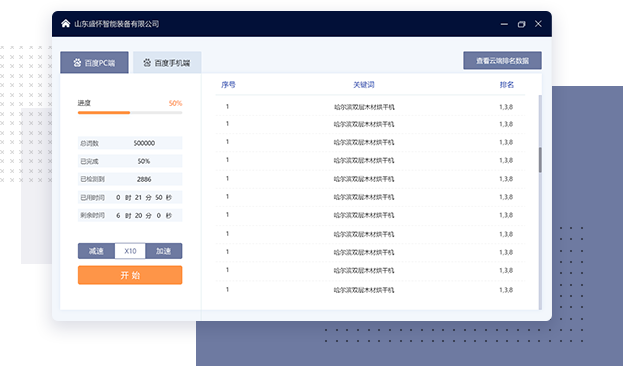This screenshot has width=623, height=366.
Task: Click the 剩余时间 remaining time row
Action: pyautogui.click(x=130, y=215)
